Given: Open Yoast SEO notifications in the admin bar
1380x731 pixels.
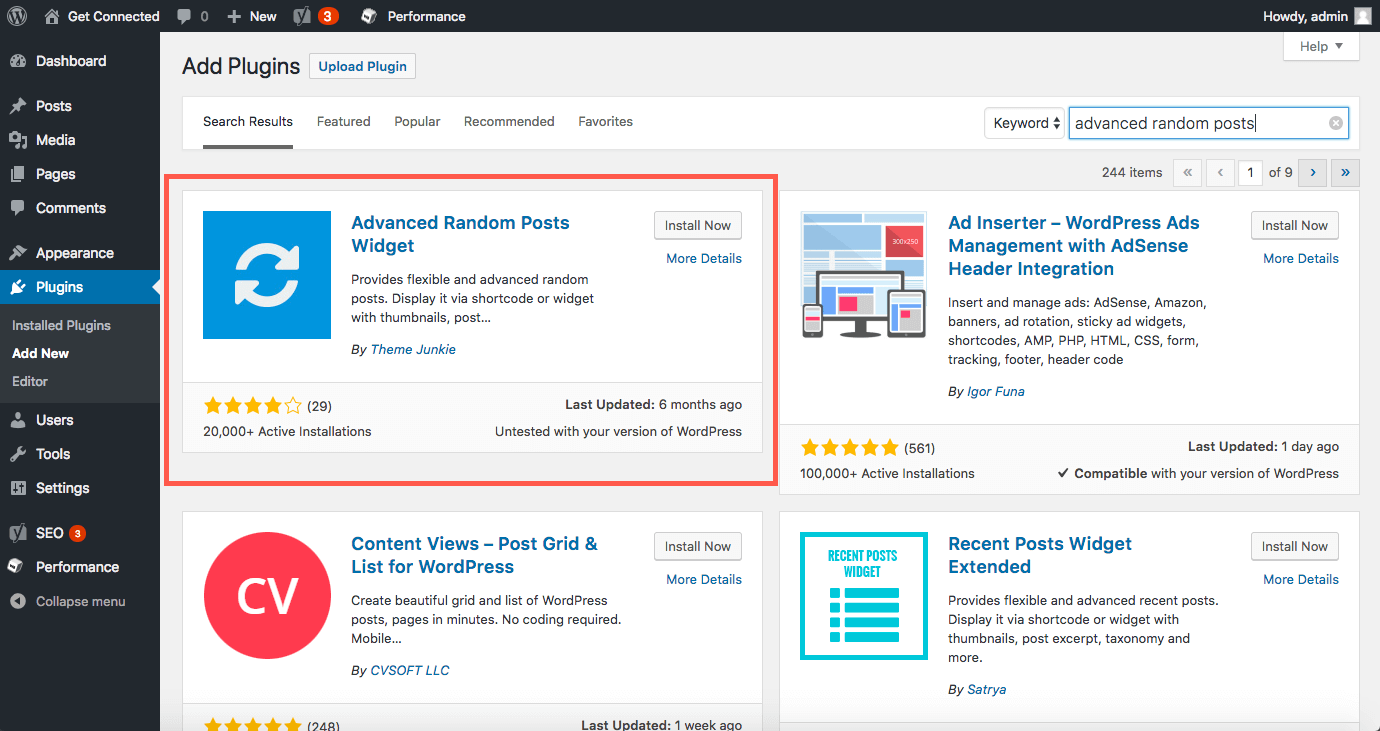Looking at the screenshot, I should (302, 16).
